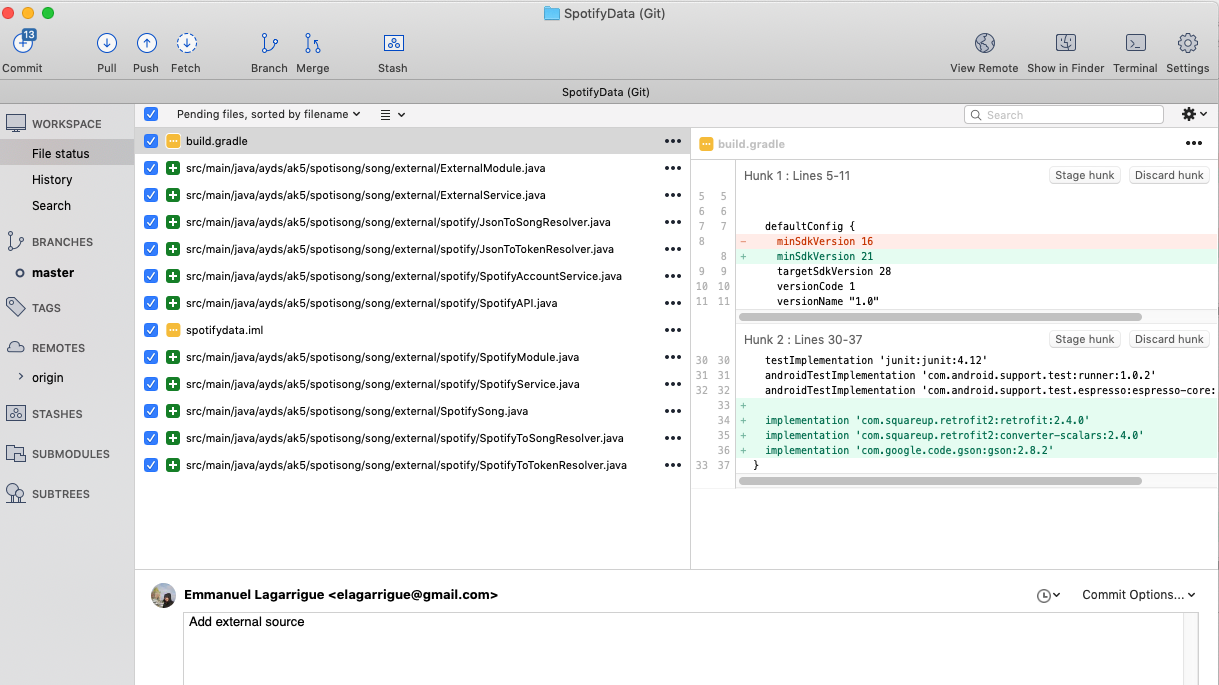Click the committer avatar image
The image size is (1219, 685).
163,595
